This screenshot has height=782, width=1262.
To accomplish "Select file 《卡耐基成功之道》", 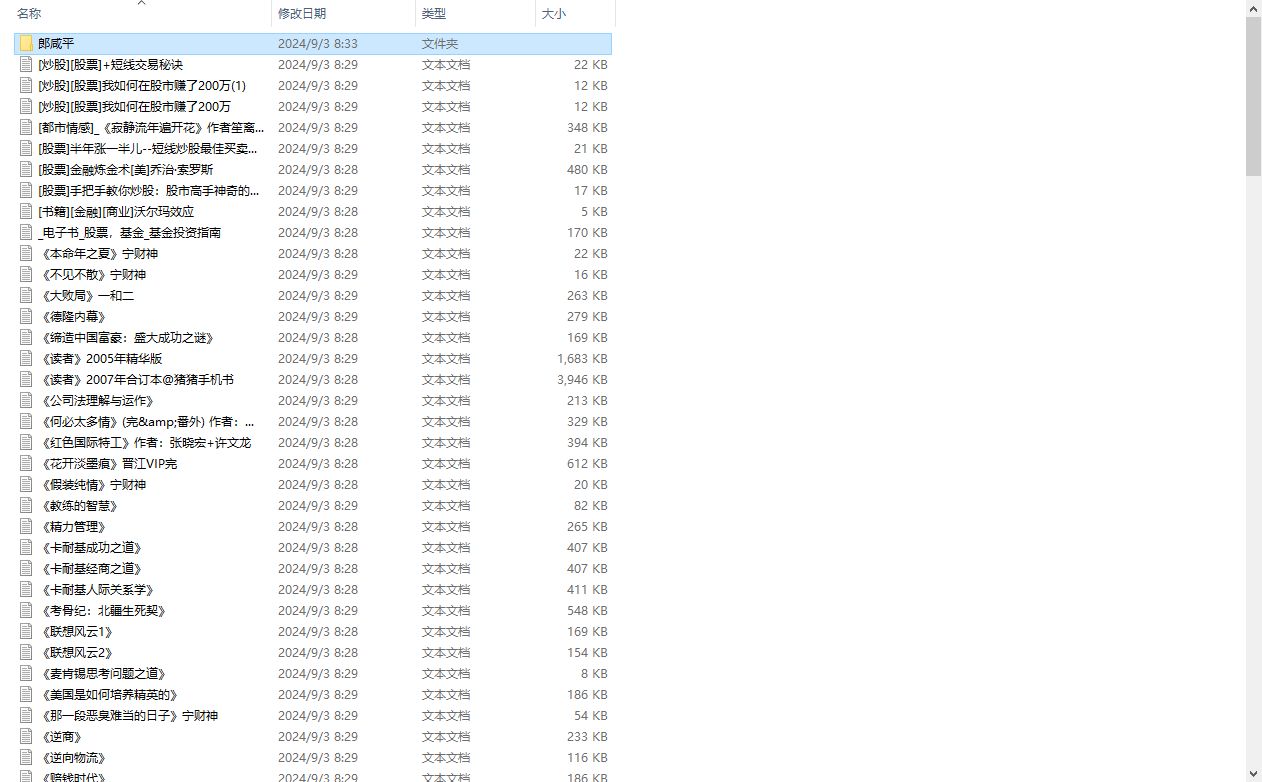I will [313, 547].
